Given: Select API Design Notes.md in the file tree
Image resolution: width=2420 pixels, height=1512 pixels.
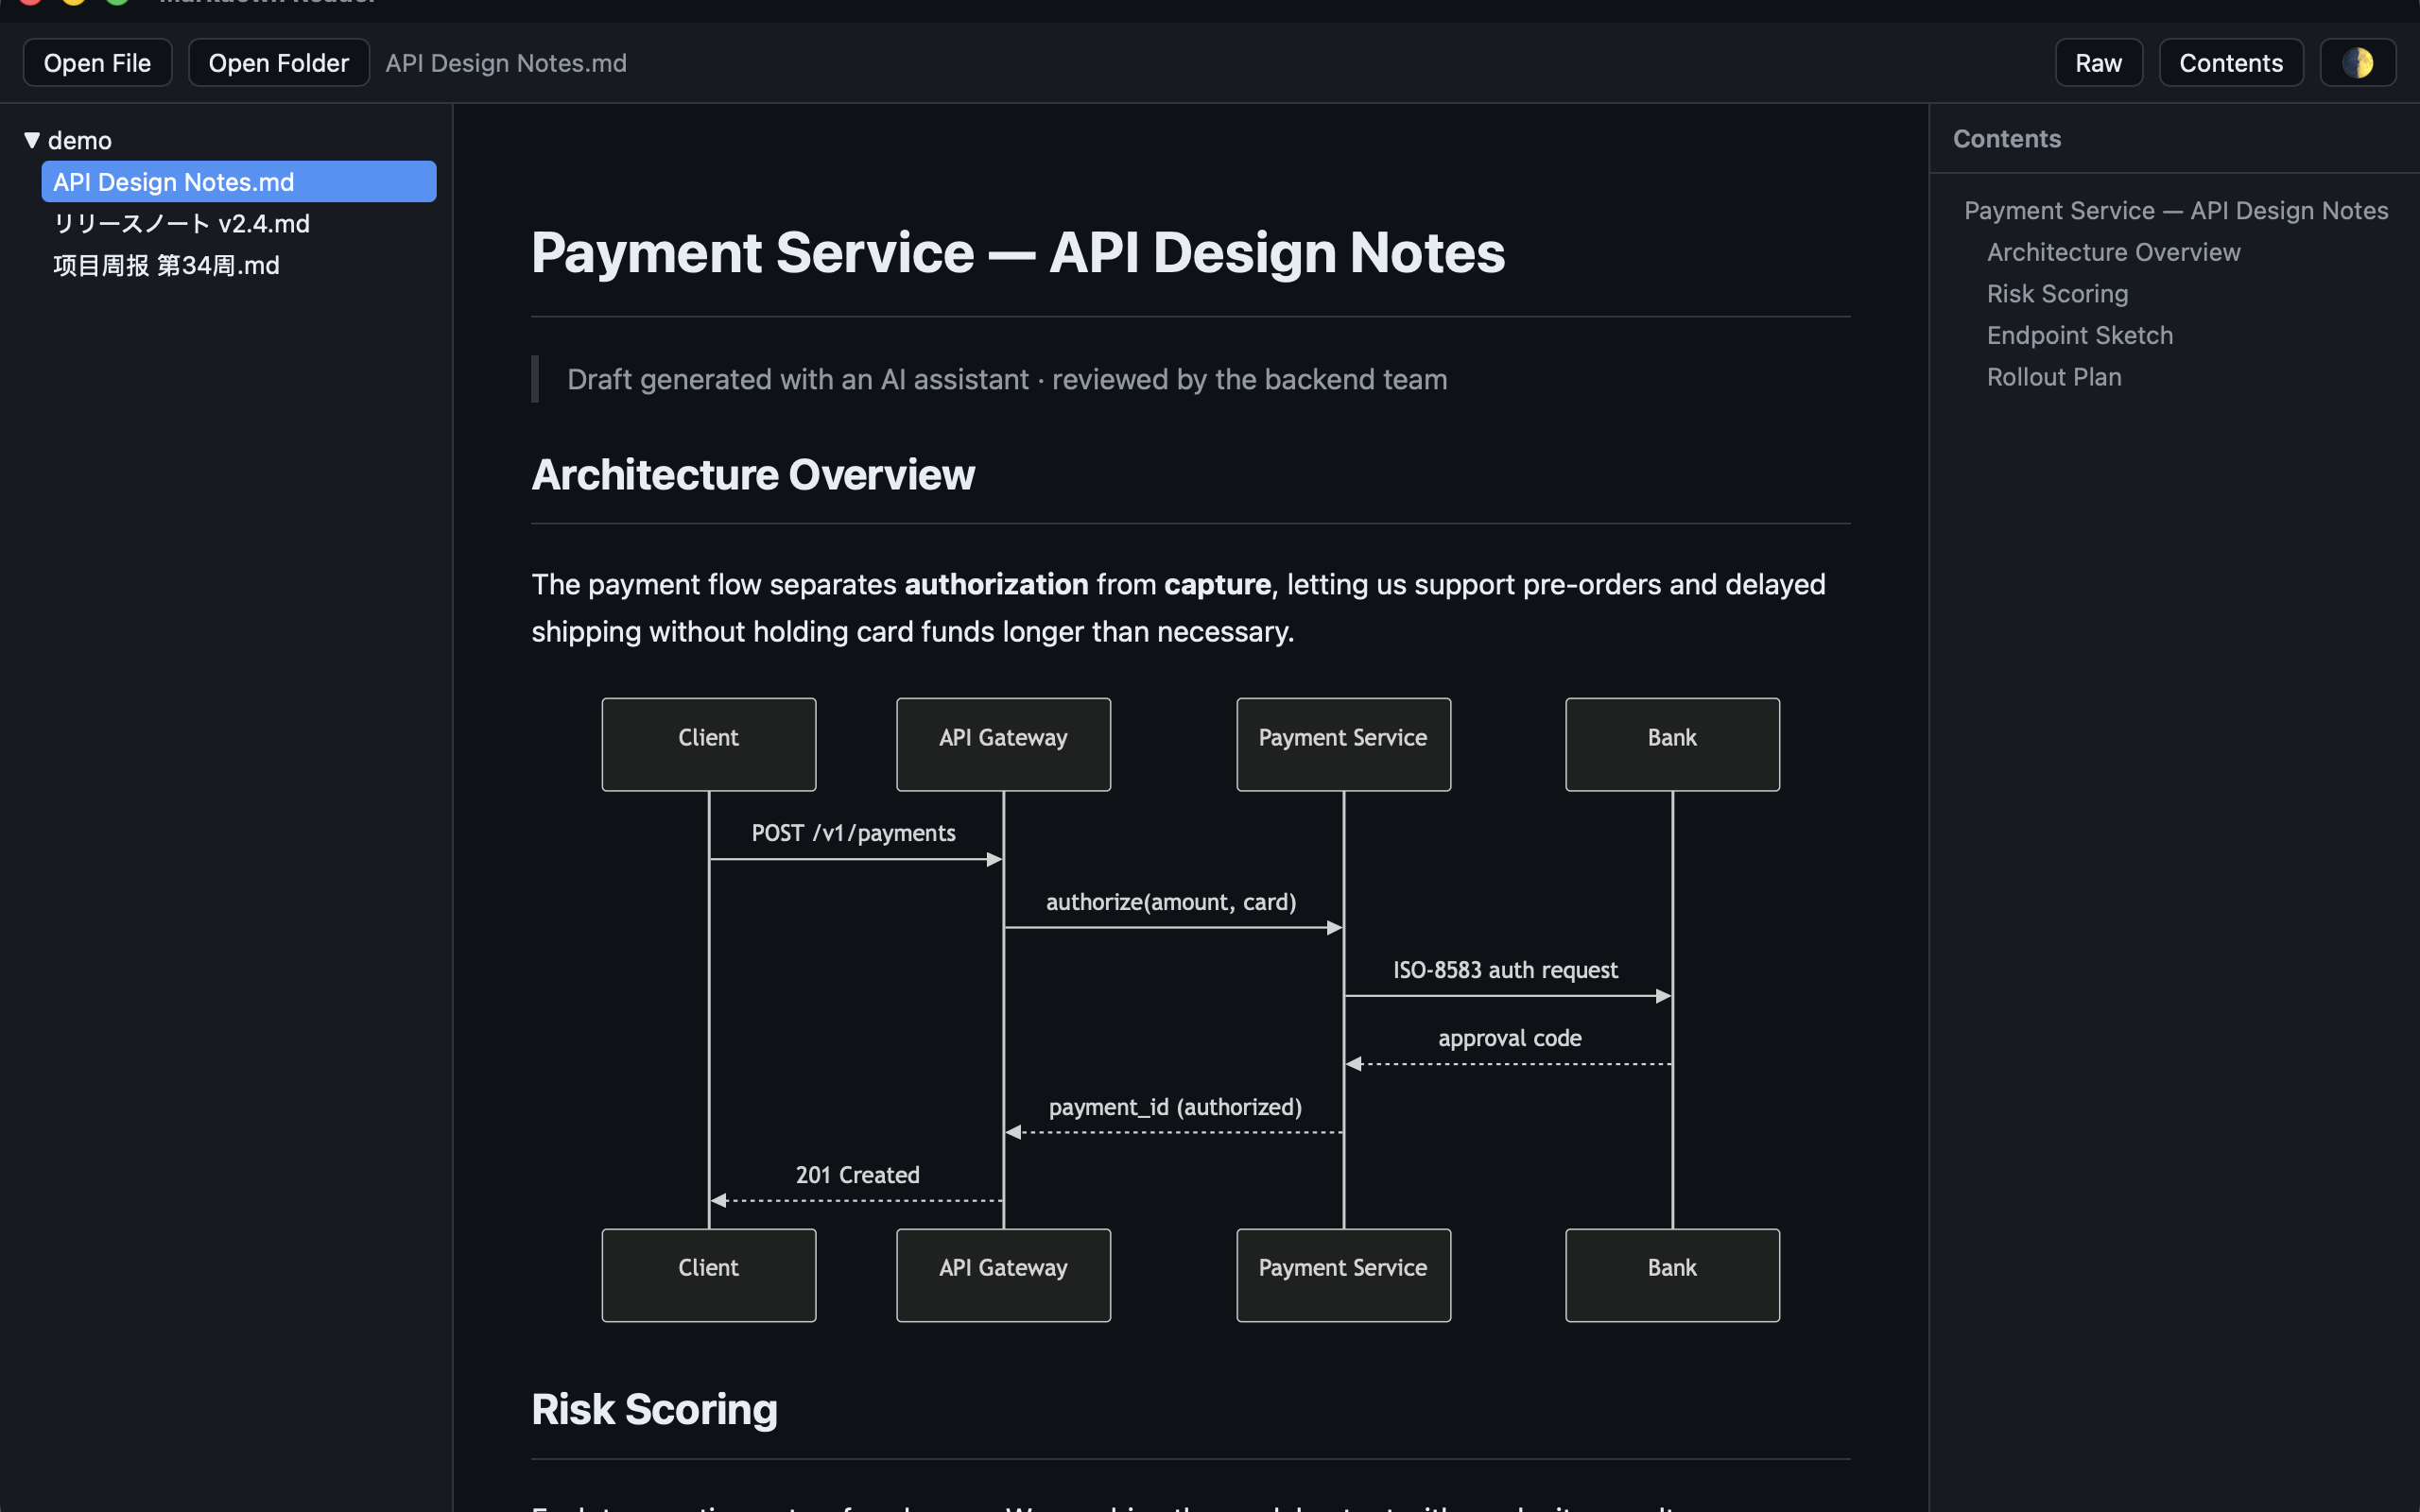Looking at the screenshot, I should tap(239, 182).
